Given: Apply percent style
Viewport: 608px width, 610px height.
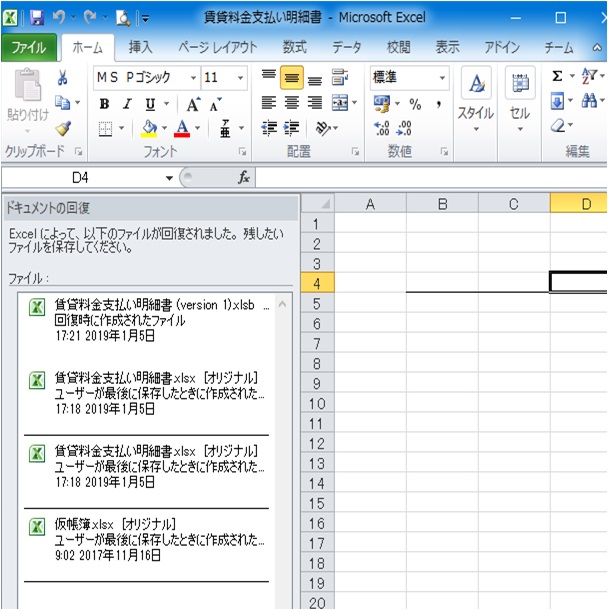Looking at the screenshot, I should 415,104.
